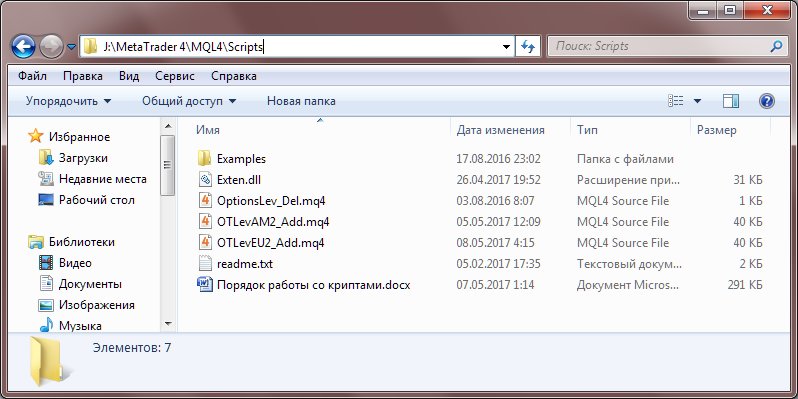Sort by the Тип column header
The image size is (798, 399).
click(587, 130)
